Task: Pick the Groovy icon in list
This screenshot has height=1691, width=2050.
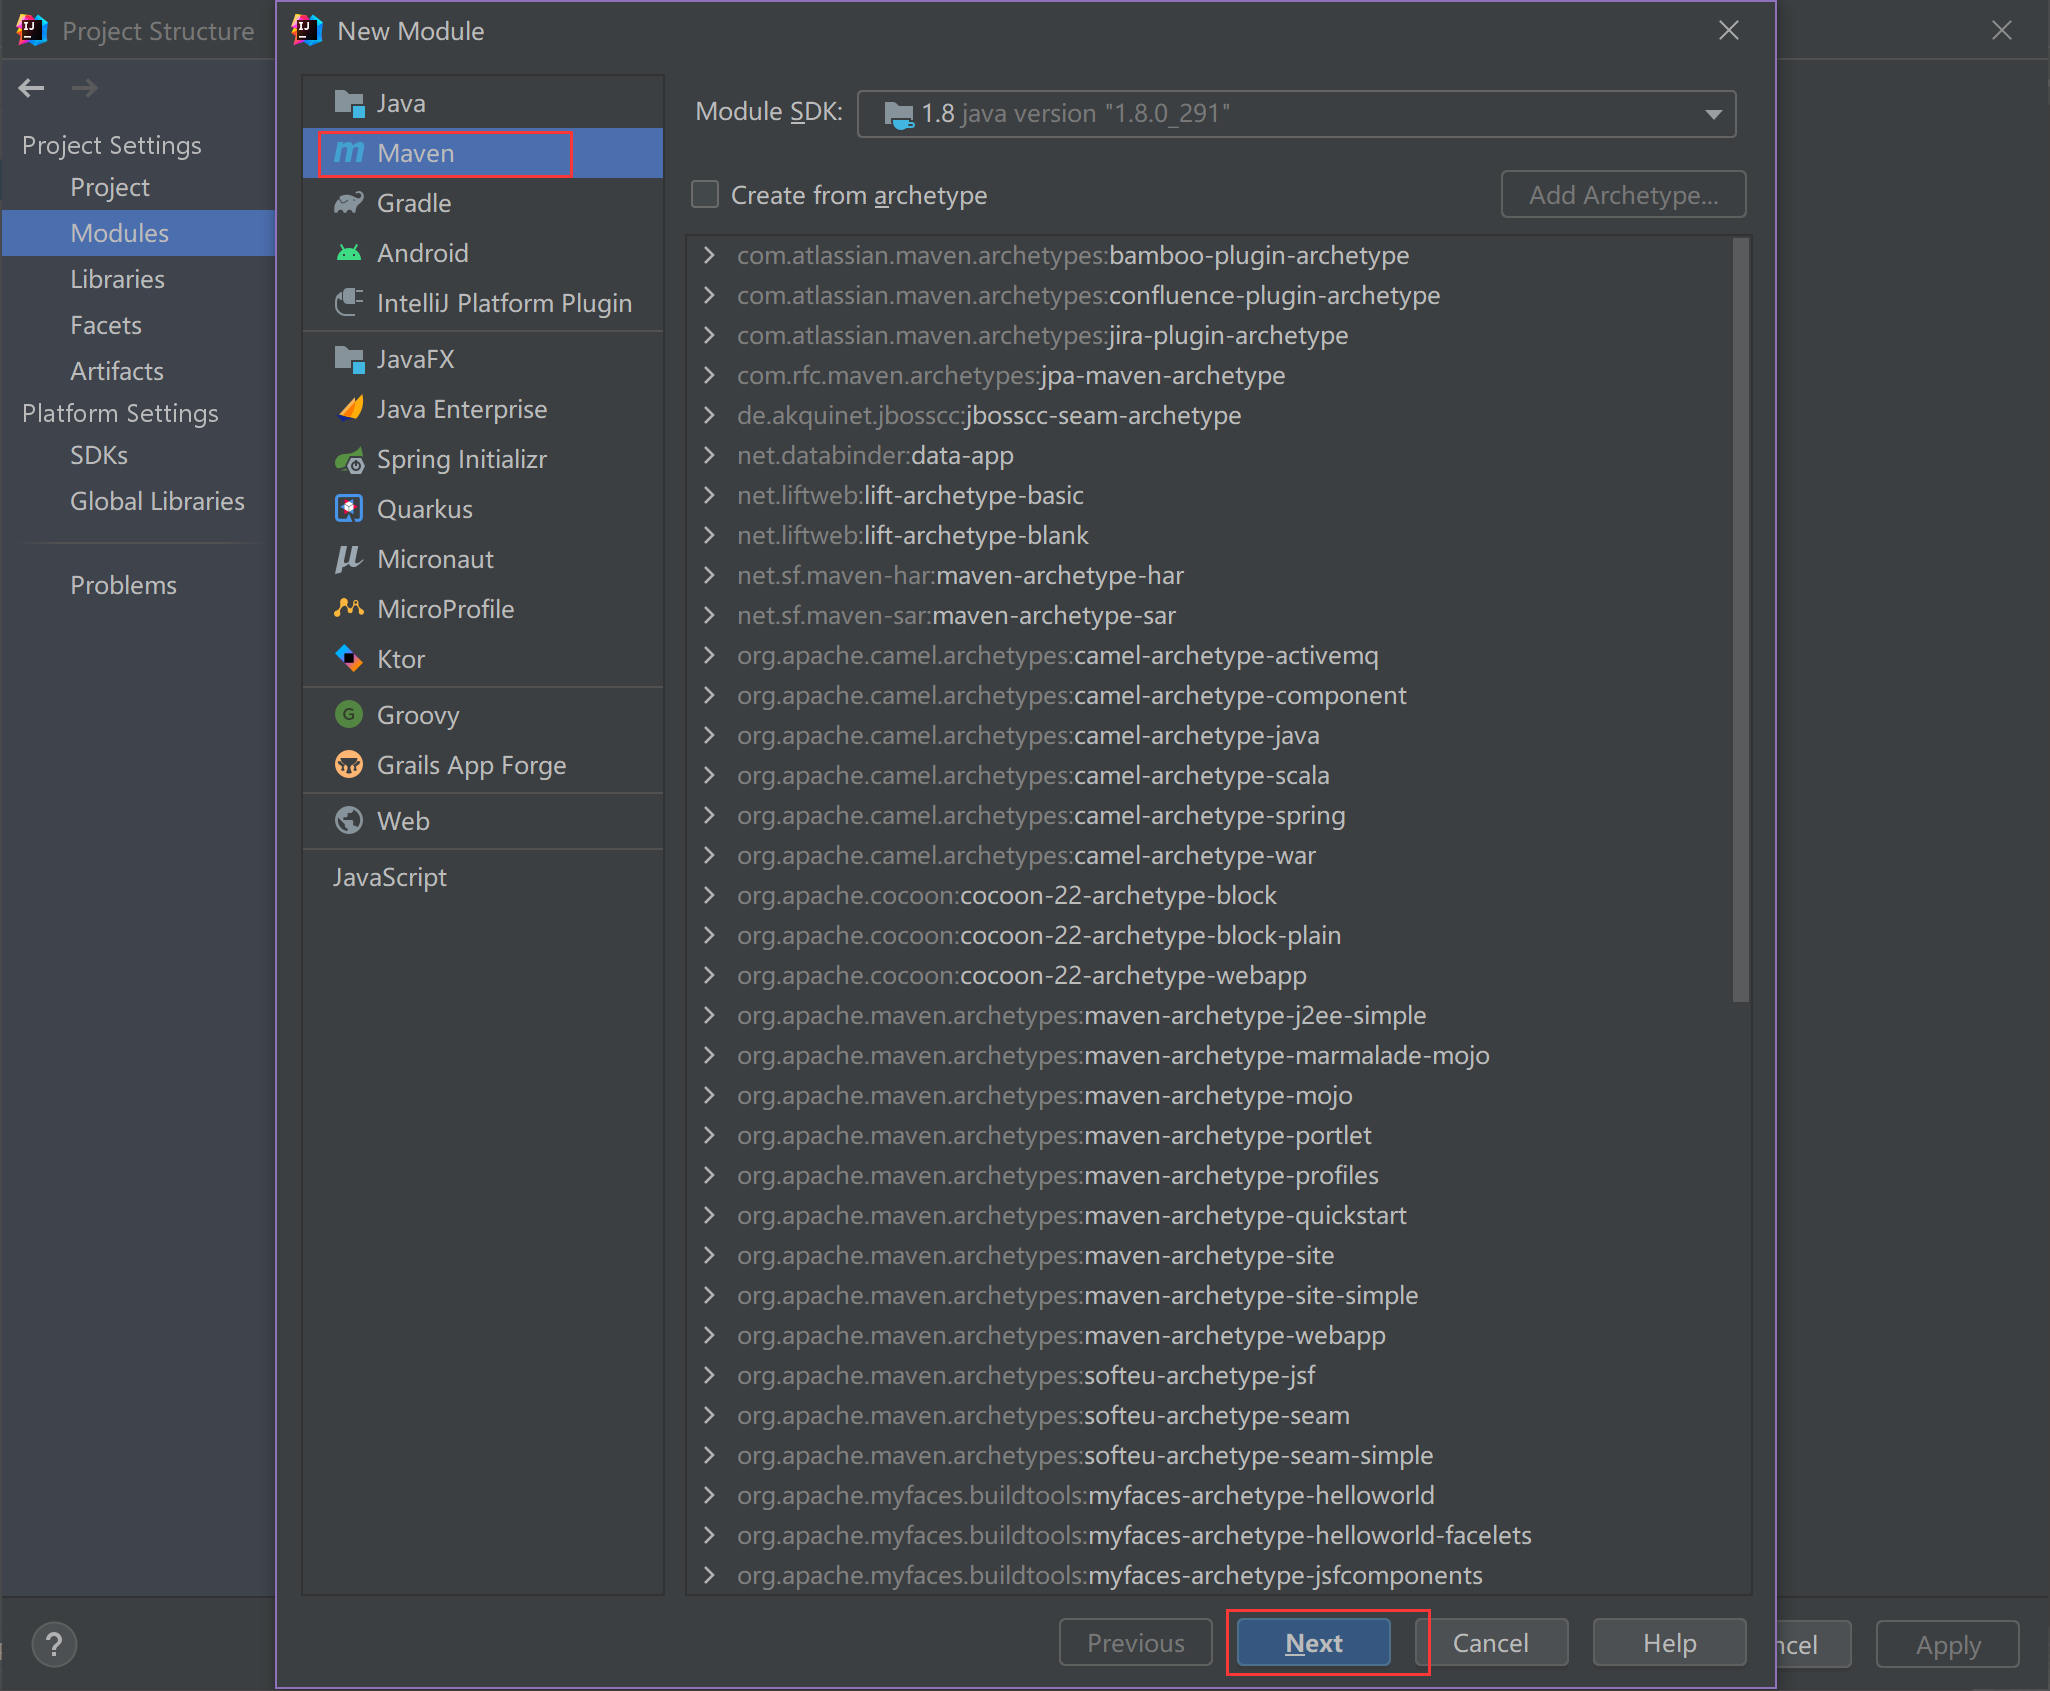Action: point(348,715)
